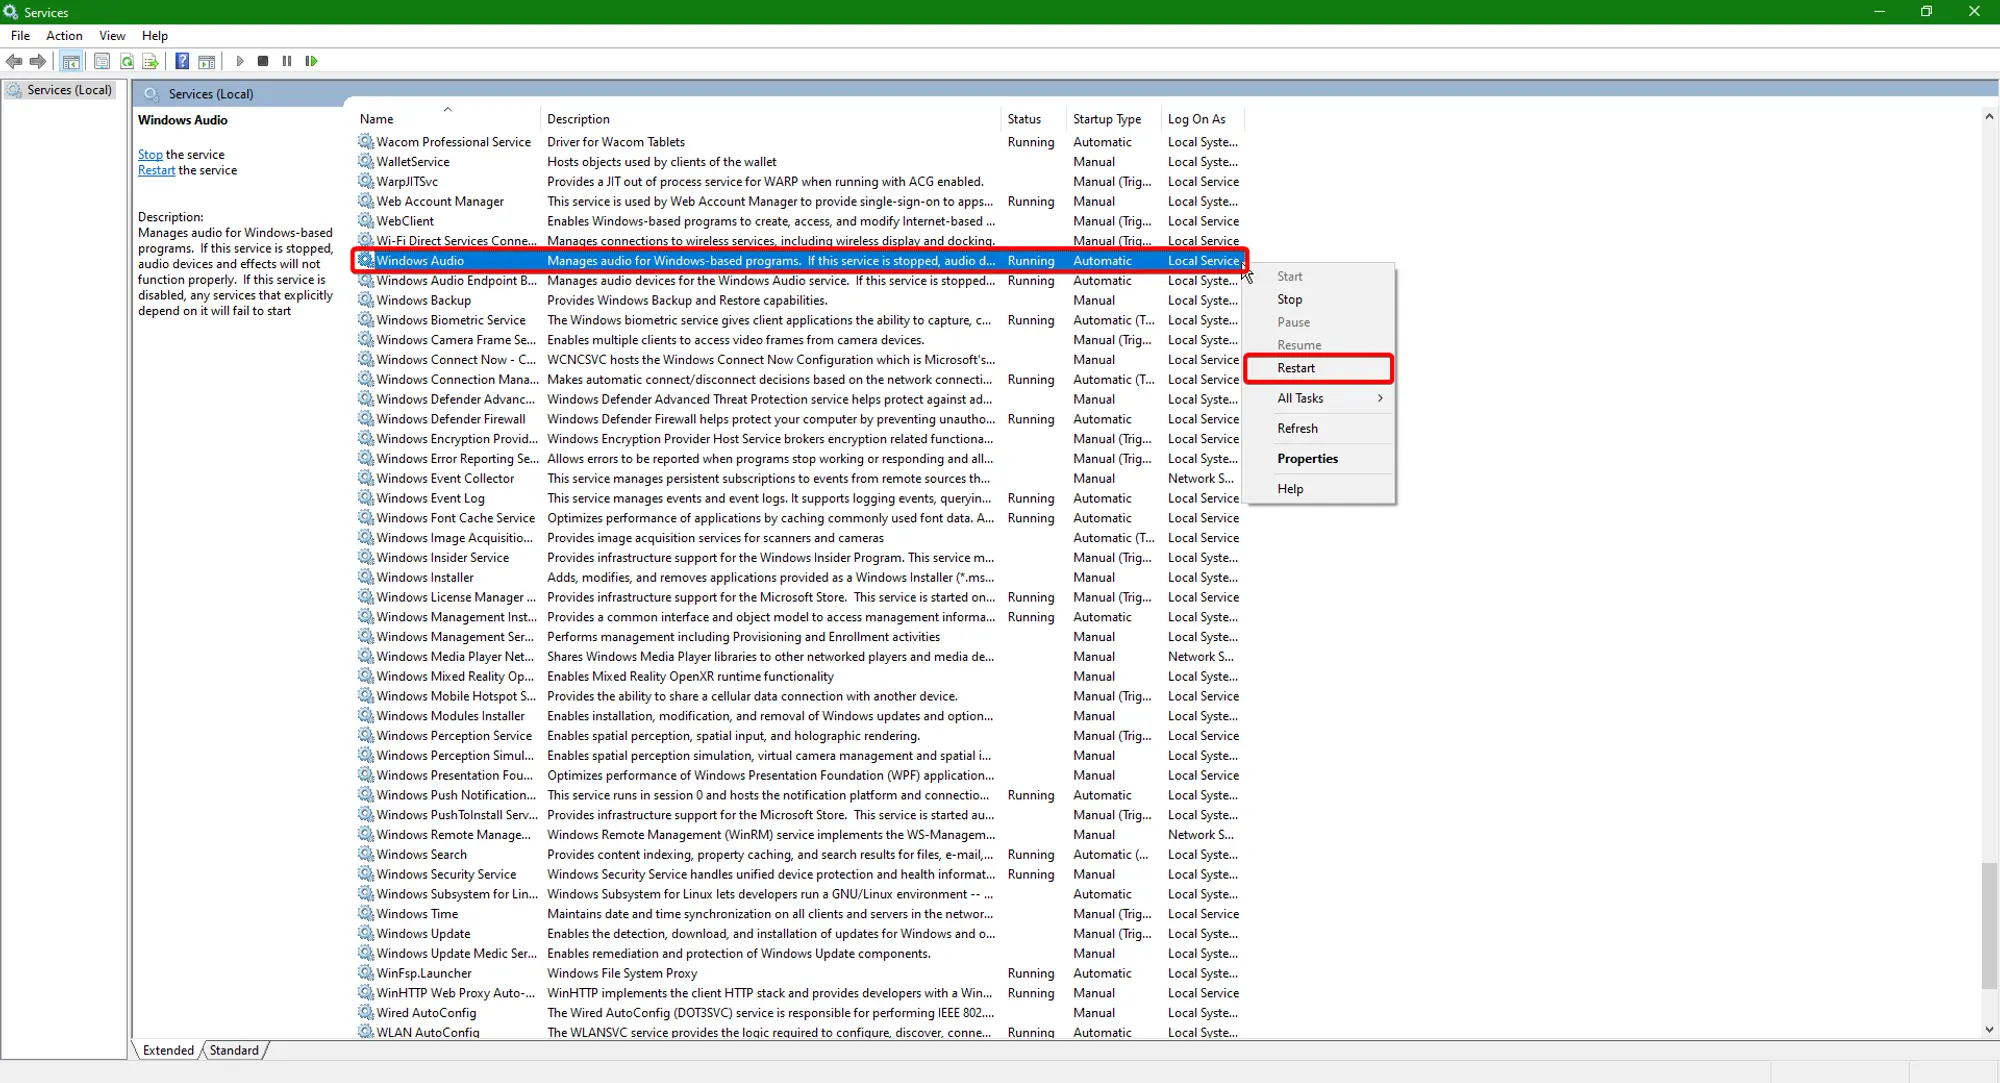The width and height of the screenshot is (2000, 1083).
Task: Stop the service using the square toolbar icon
Action: coord(263,61)
